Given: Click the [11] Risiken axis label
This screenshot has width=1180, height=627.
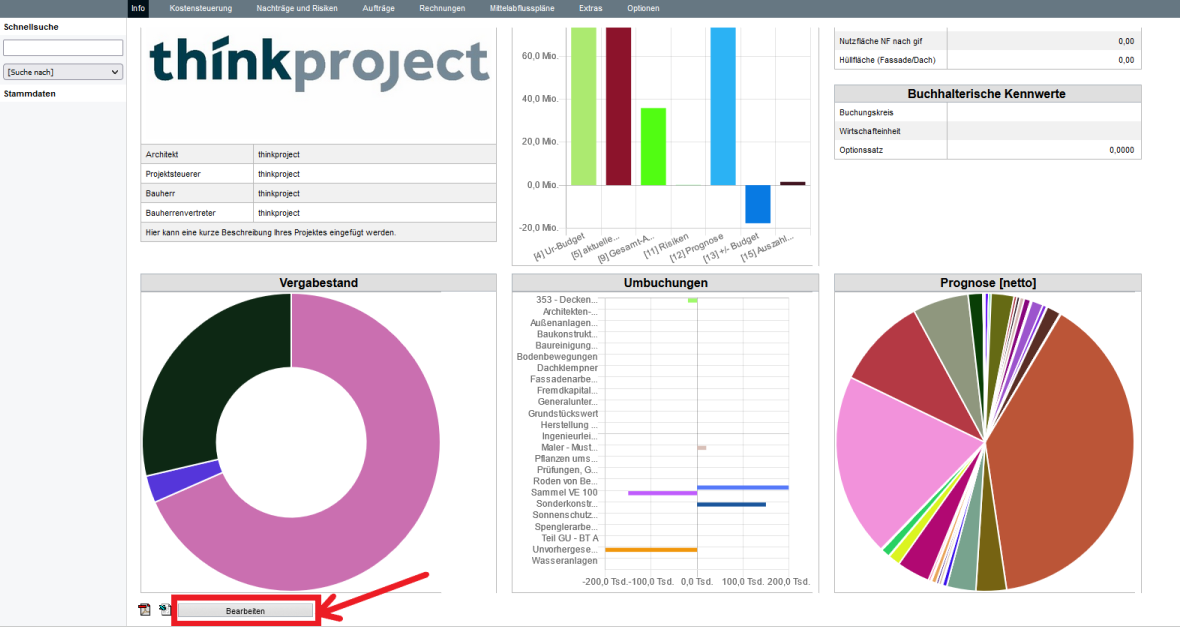Looking at the screenshot, I should click(667, 246).
